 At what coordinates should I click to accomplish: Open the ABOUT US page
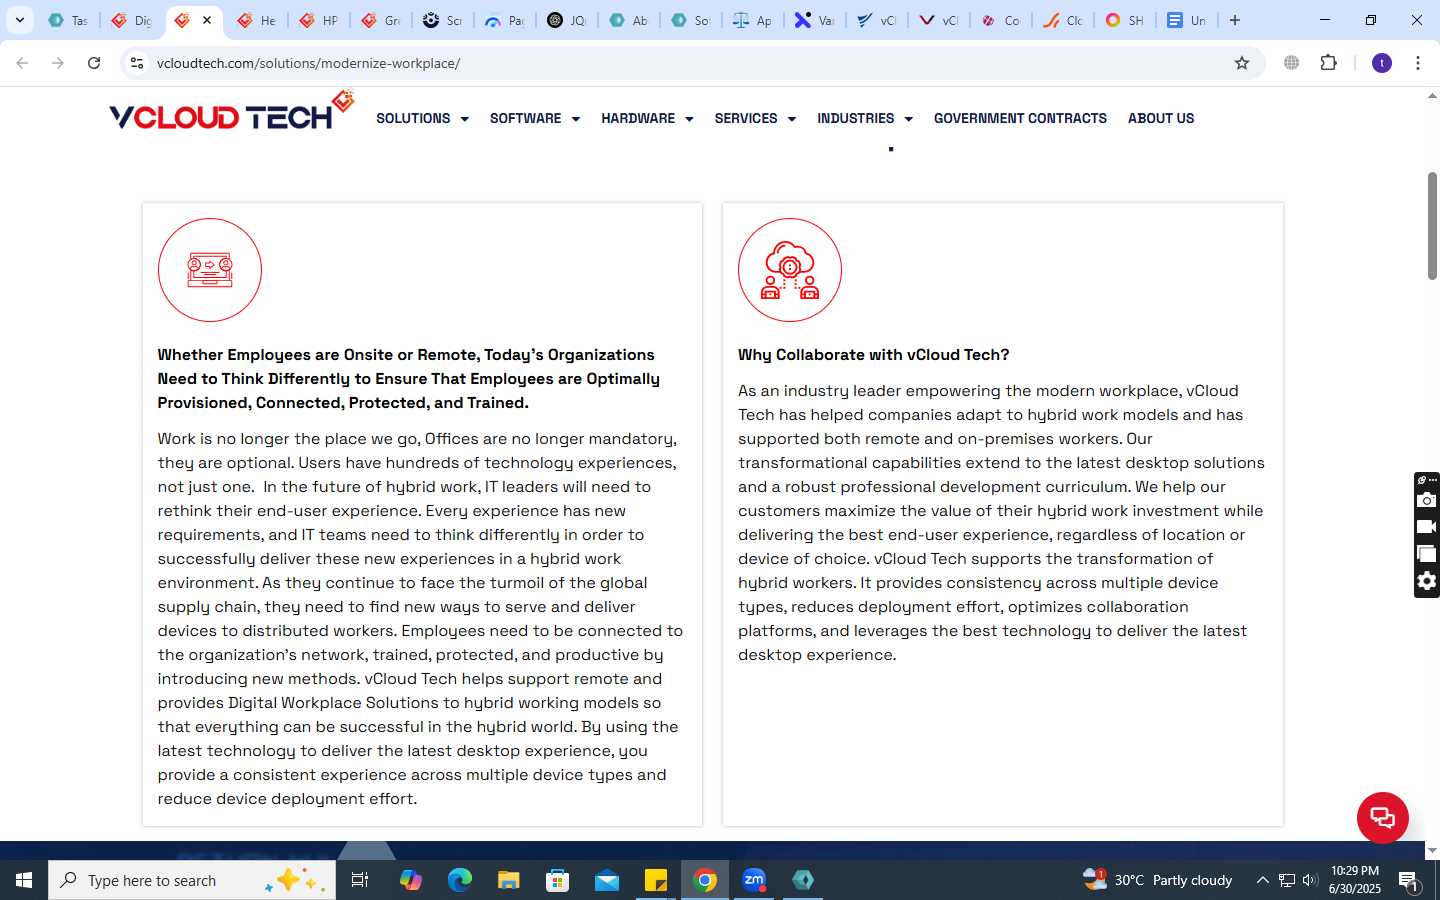pos(1161,118)
